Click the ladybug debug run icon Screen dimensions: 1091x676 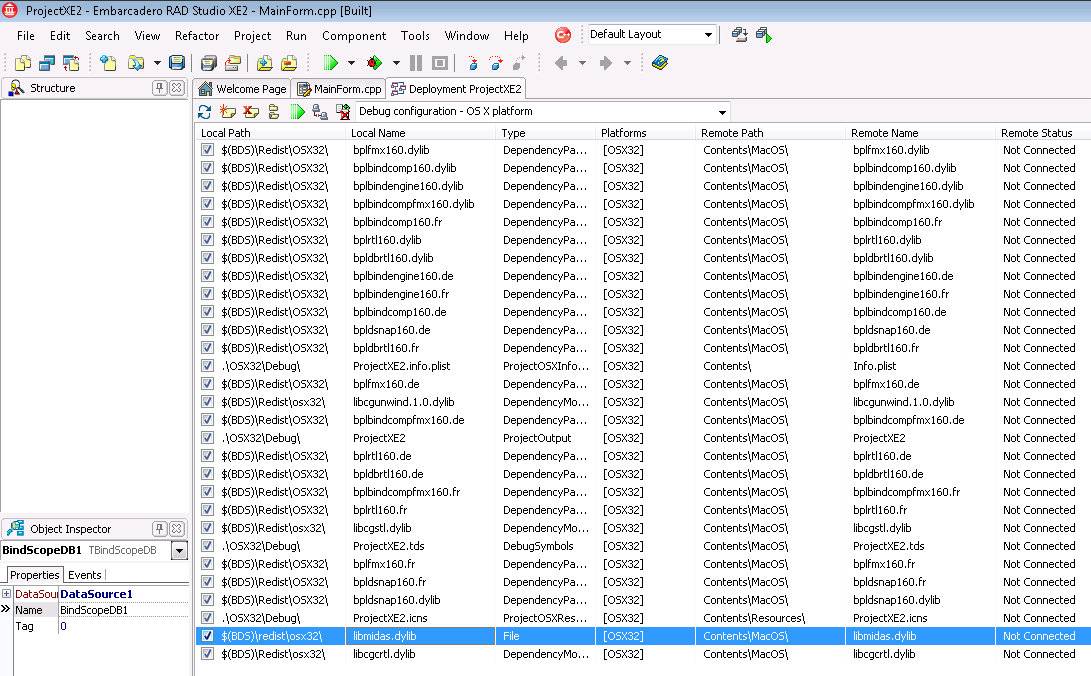click(x=374, y=63)
